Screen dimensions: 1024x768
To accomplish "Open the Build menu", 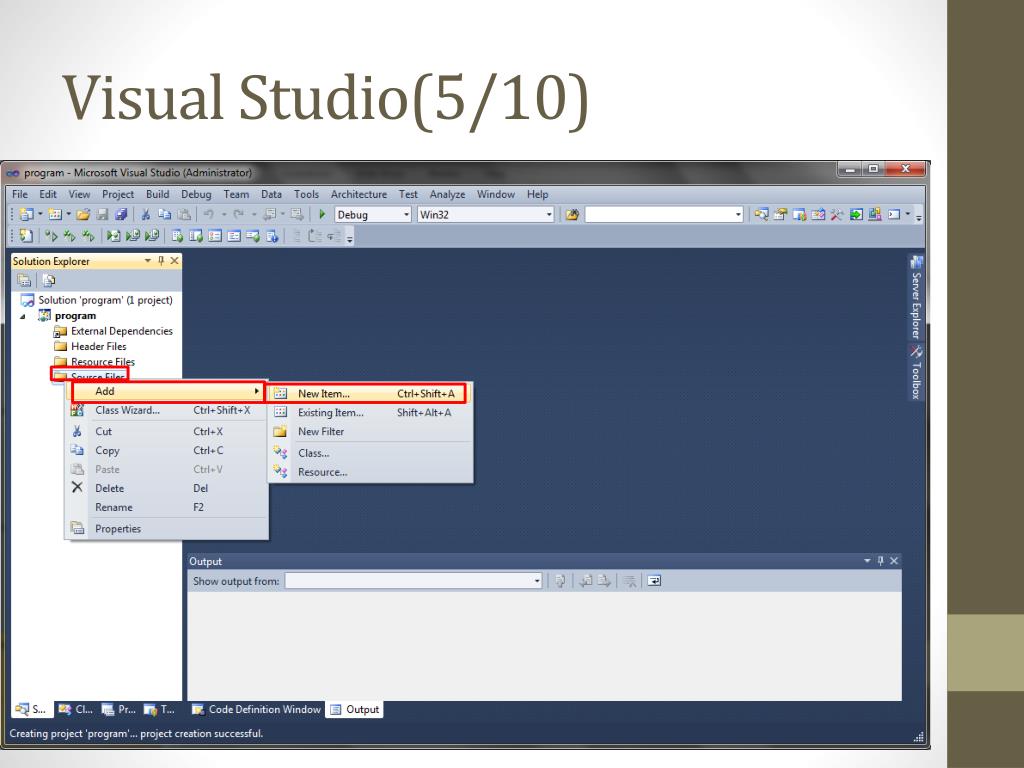I will [x=157, y=194].
